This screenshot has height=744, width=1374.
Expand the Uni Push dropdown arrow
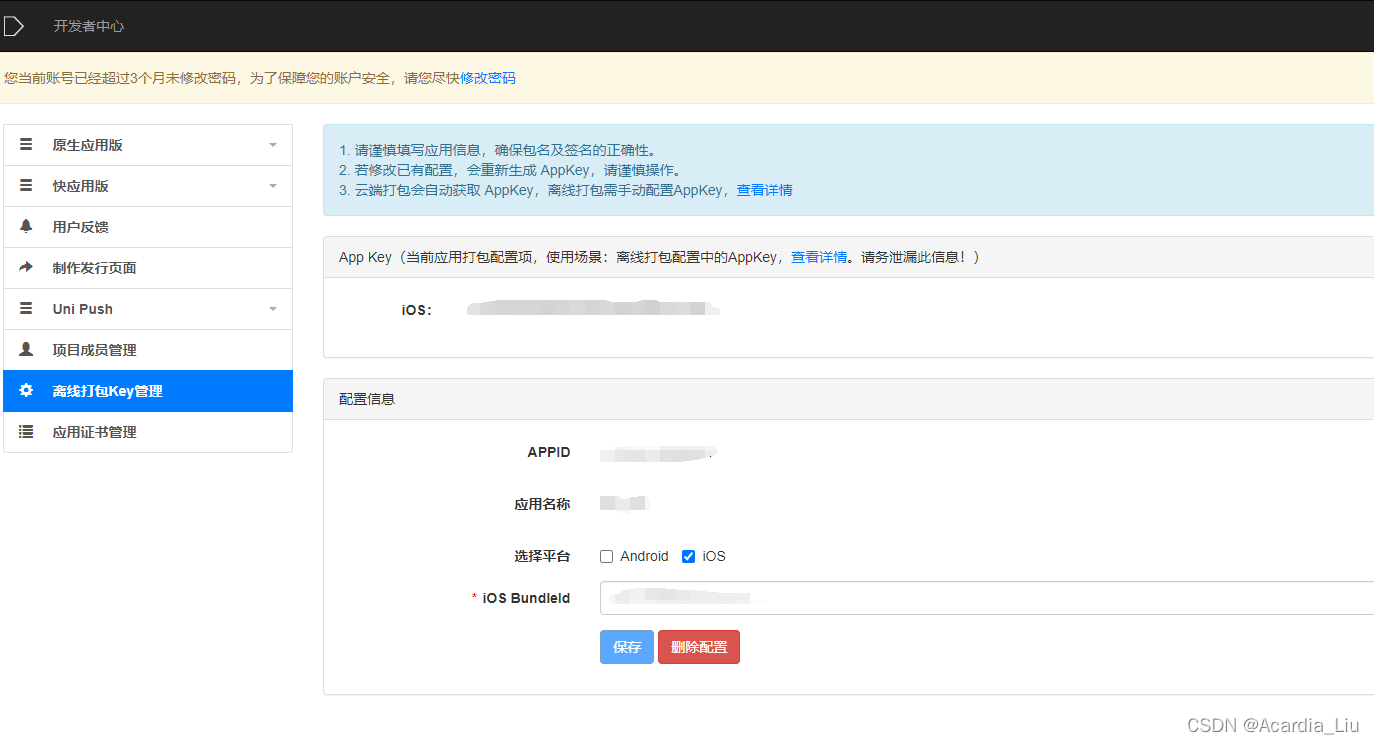coord(273,309)
